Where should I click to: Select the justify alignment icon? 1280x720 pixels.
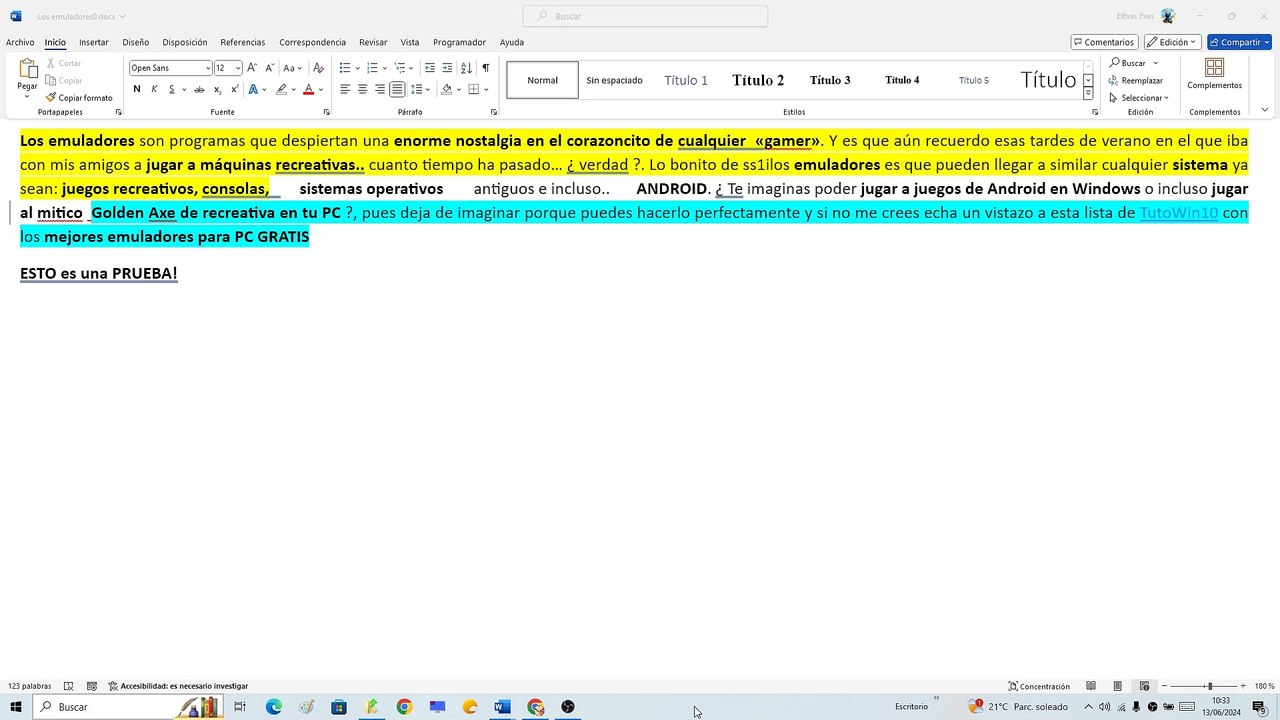(x=397, y=89)
